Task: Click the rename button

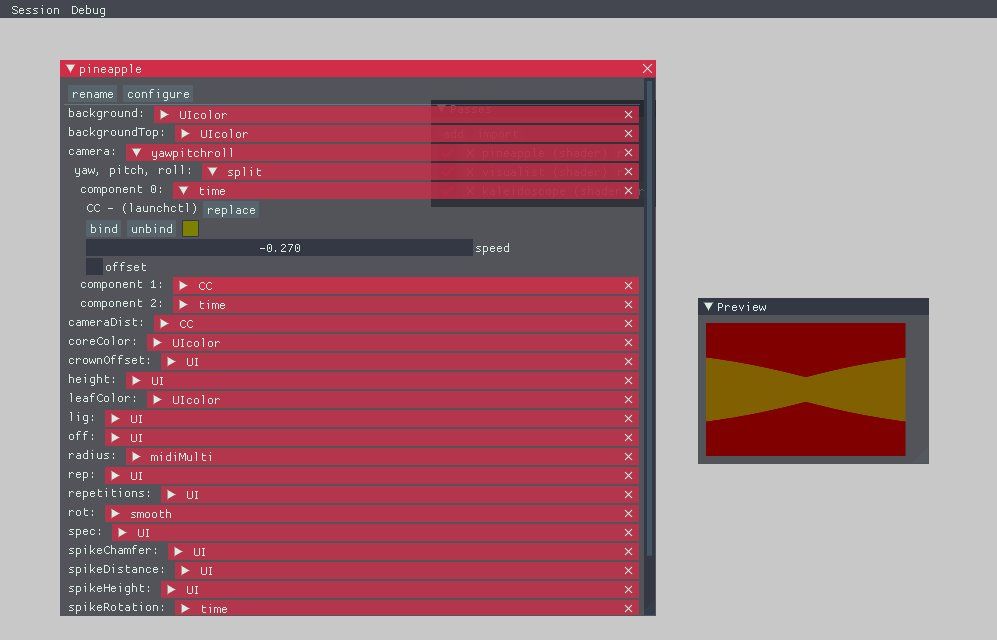Action: [x=92, y=94]
